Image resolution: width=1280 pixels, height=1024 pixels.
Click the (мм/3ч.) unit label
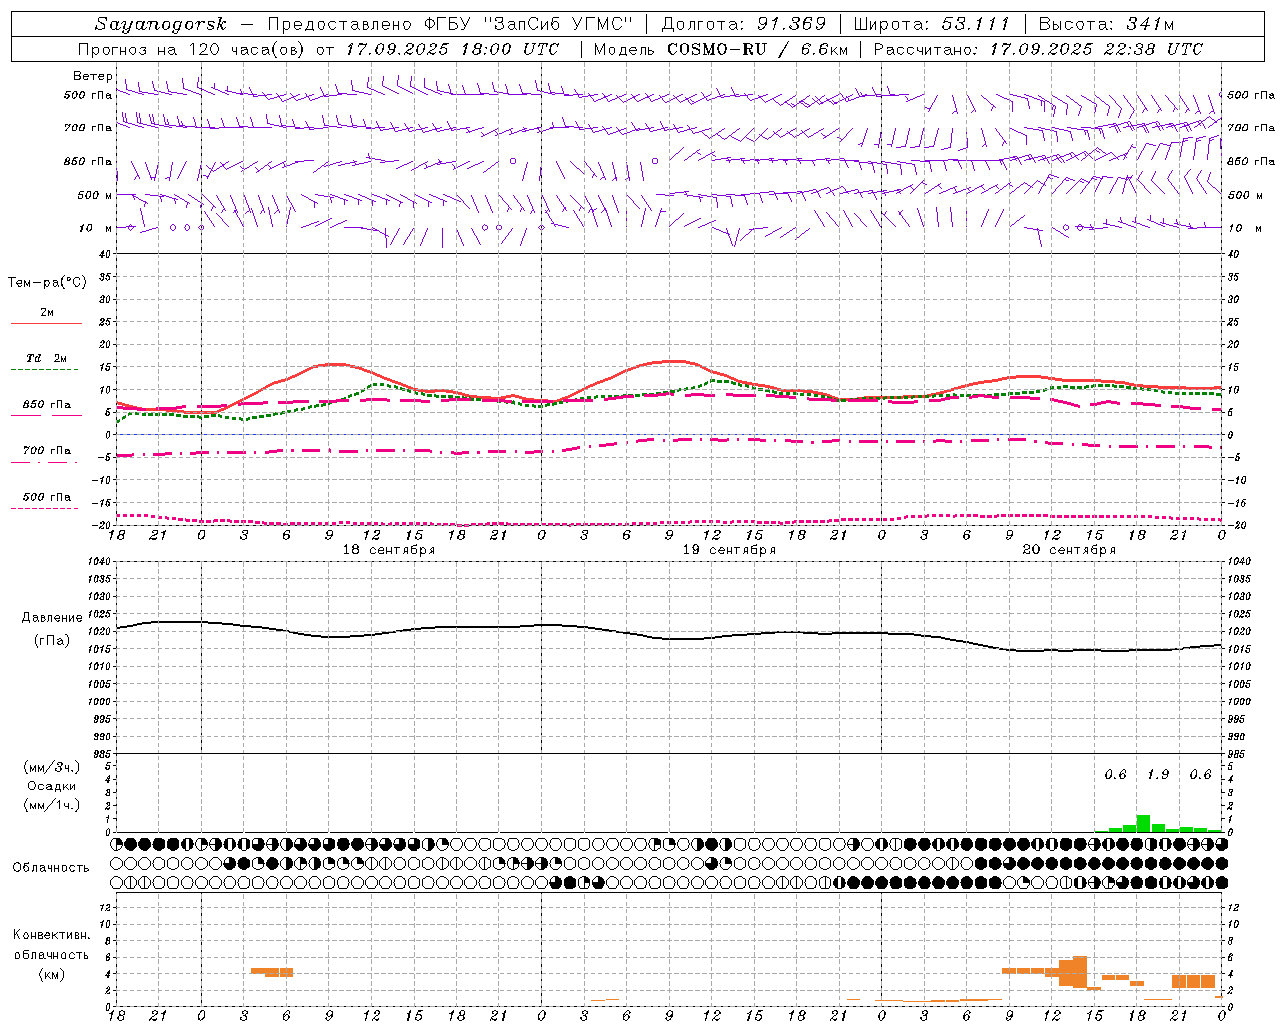tap(52, 767)
